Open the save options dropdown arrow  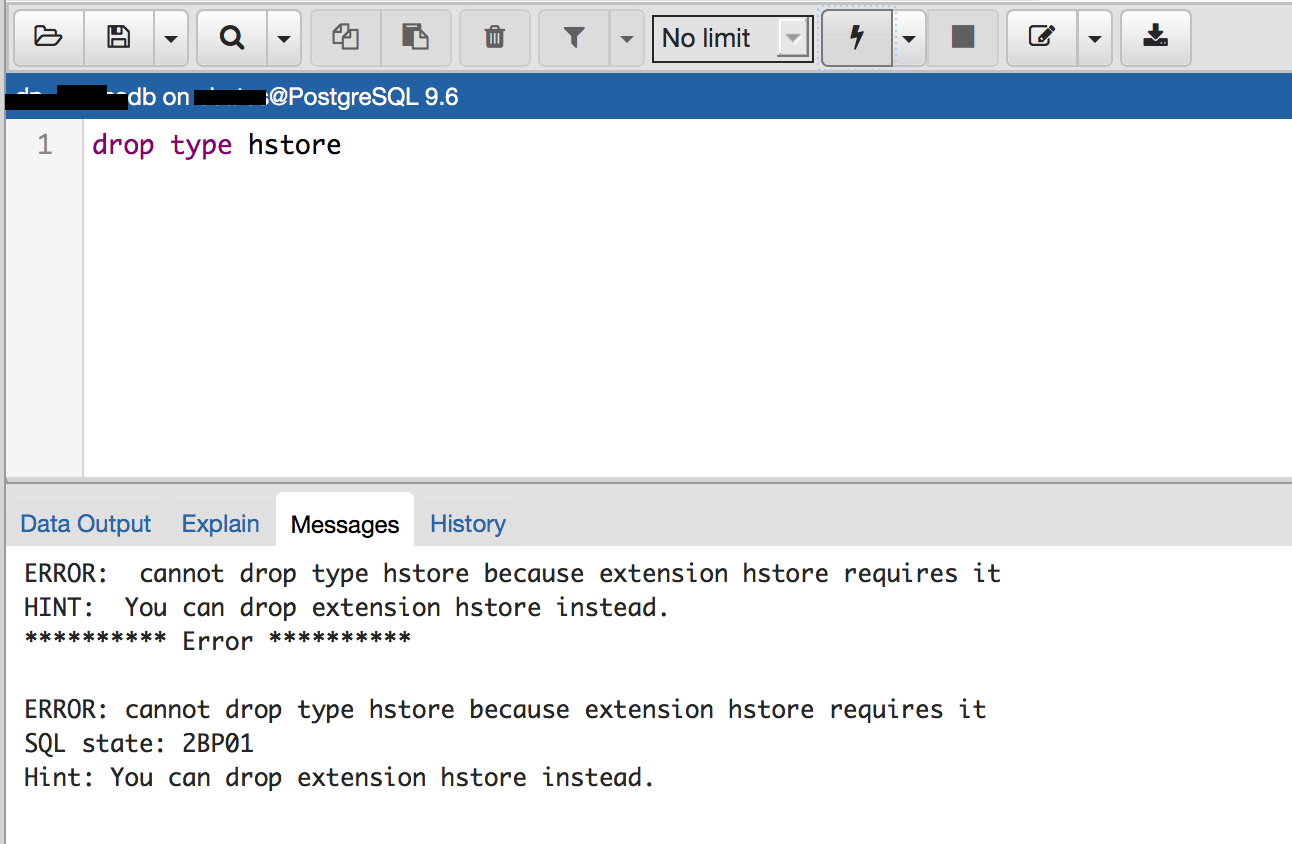(170, 37)
